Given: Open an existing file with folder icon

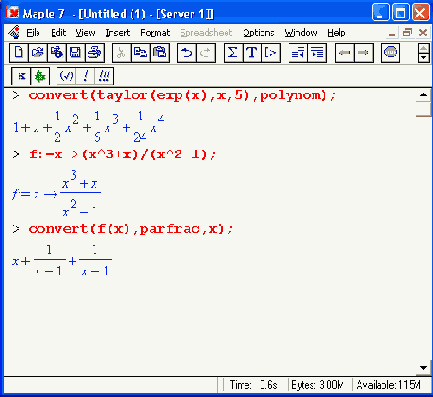Looking at the screenshot, I should pyautogui.click(x=38, y=53).
